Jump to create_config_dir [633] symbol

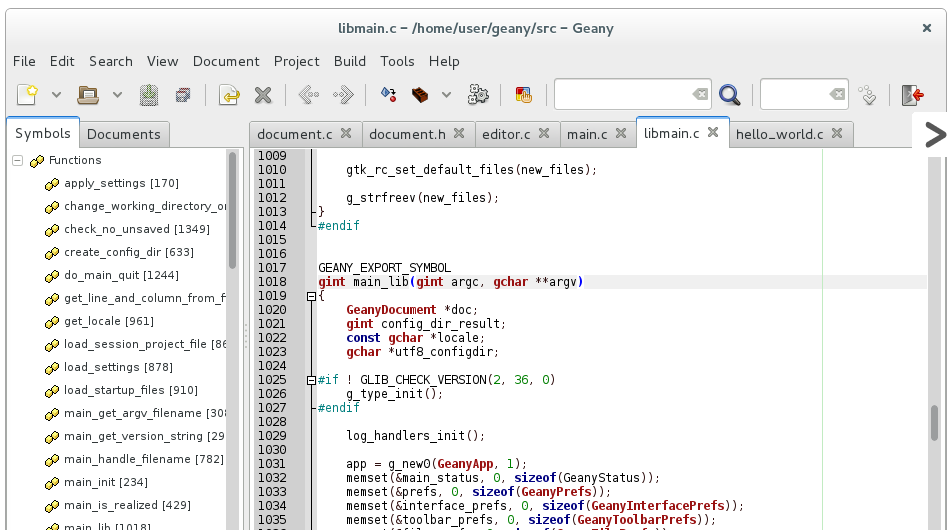coord(129,252)
